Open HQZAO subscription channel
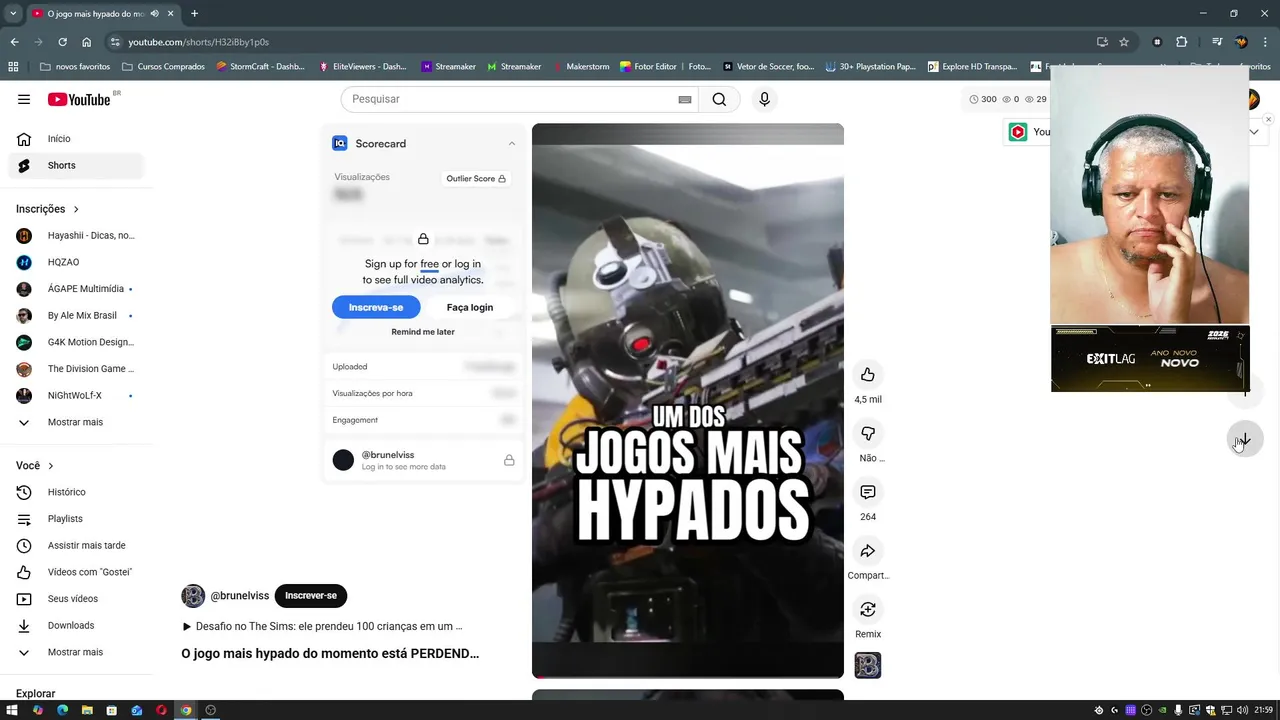The width and height of the screenshot is (1280, 720). pyautogui.click(x=76, y=262)
